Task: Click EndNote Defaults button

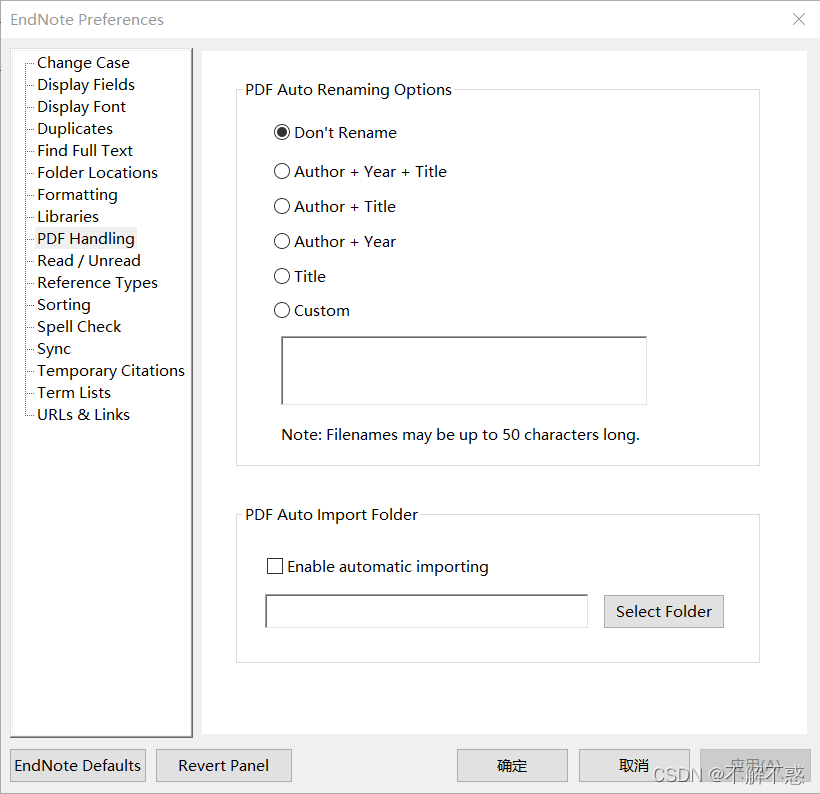Action: [x=78, y=766]
